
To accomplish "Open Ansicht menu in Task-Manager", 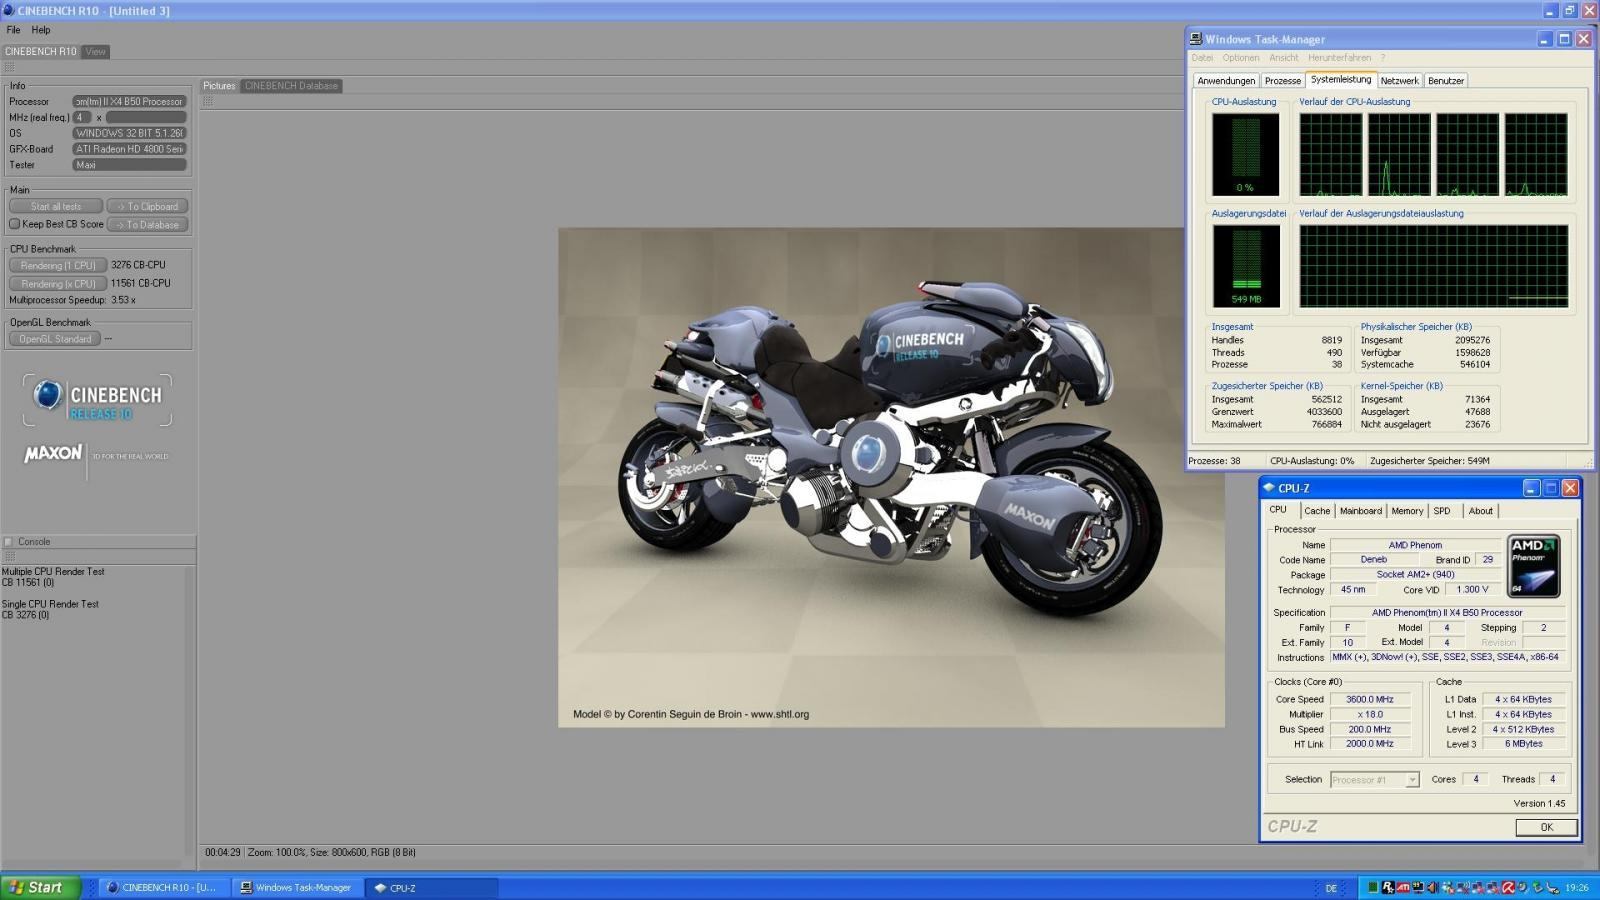I will [1284, 58].
